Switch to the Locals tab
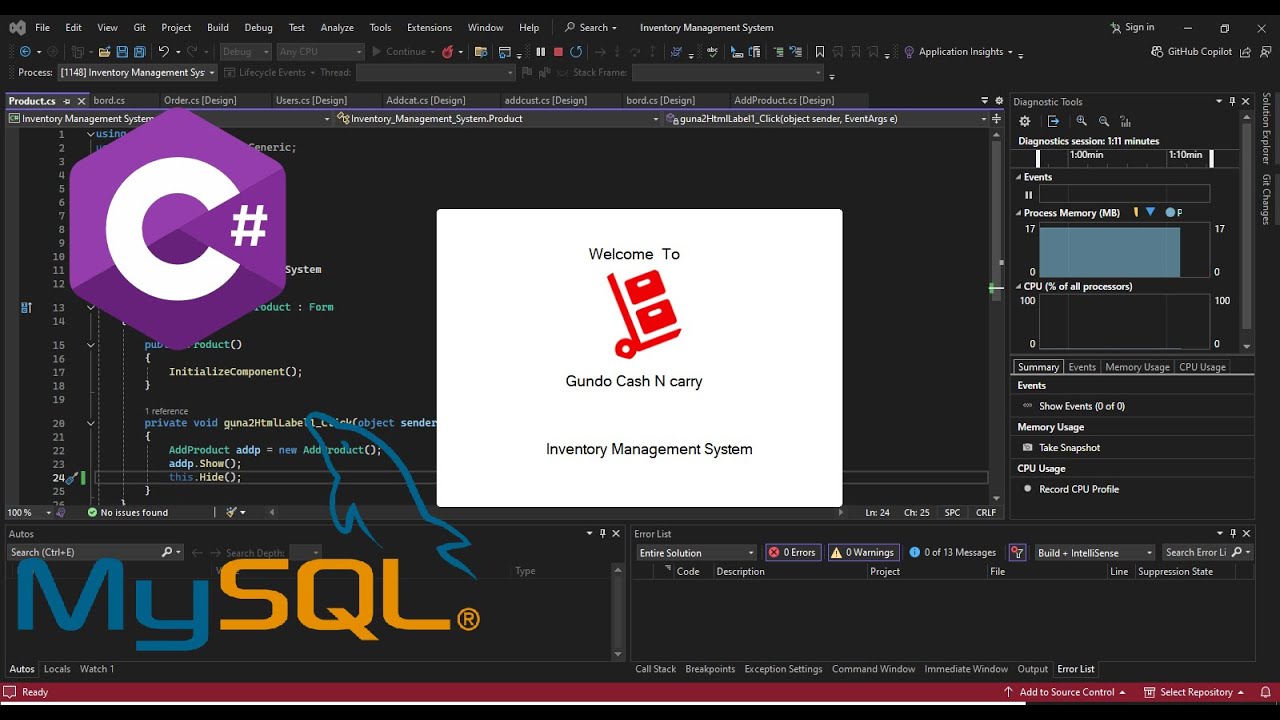Image resolution: width=1280 pixels, height=720 pixels. point(57,669)
